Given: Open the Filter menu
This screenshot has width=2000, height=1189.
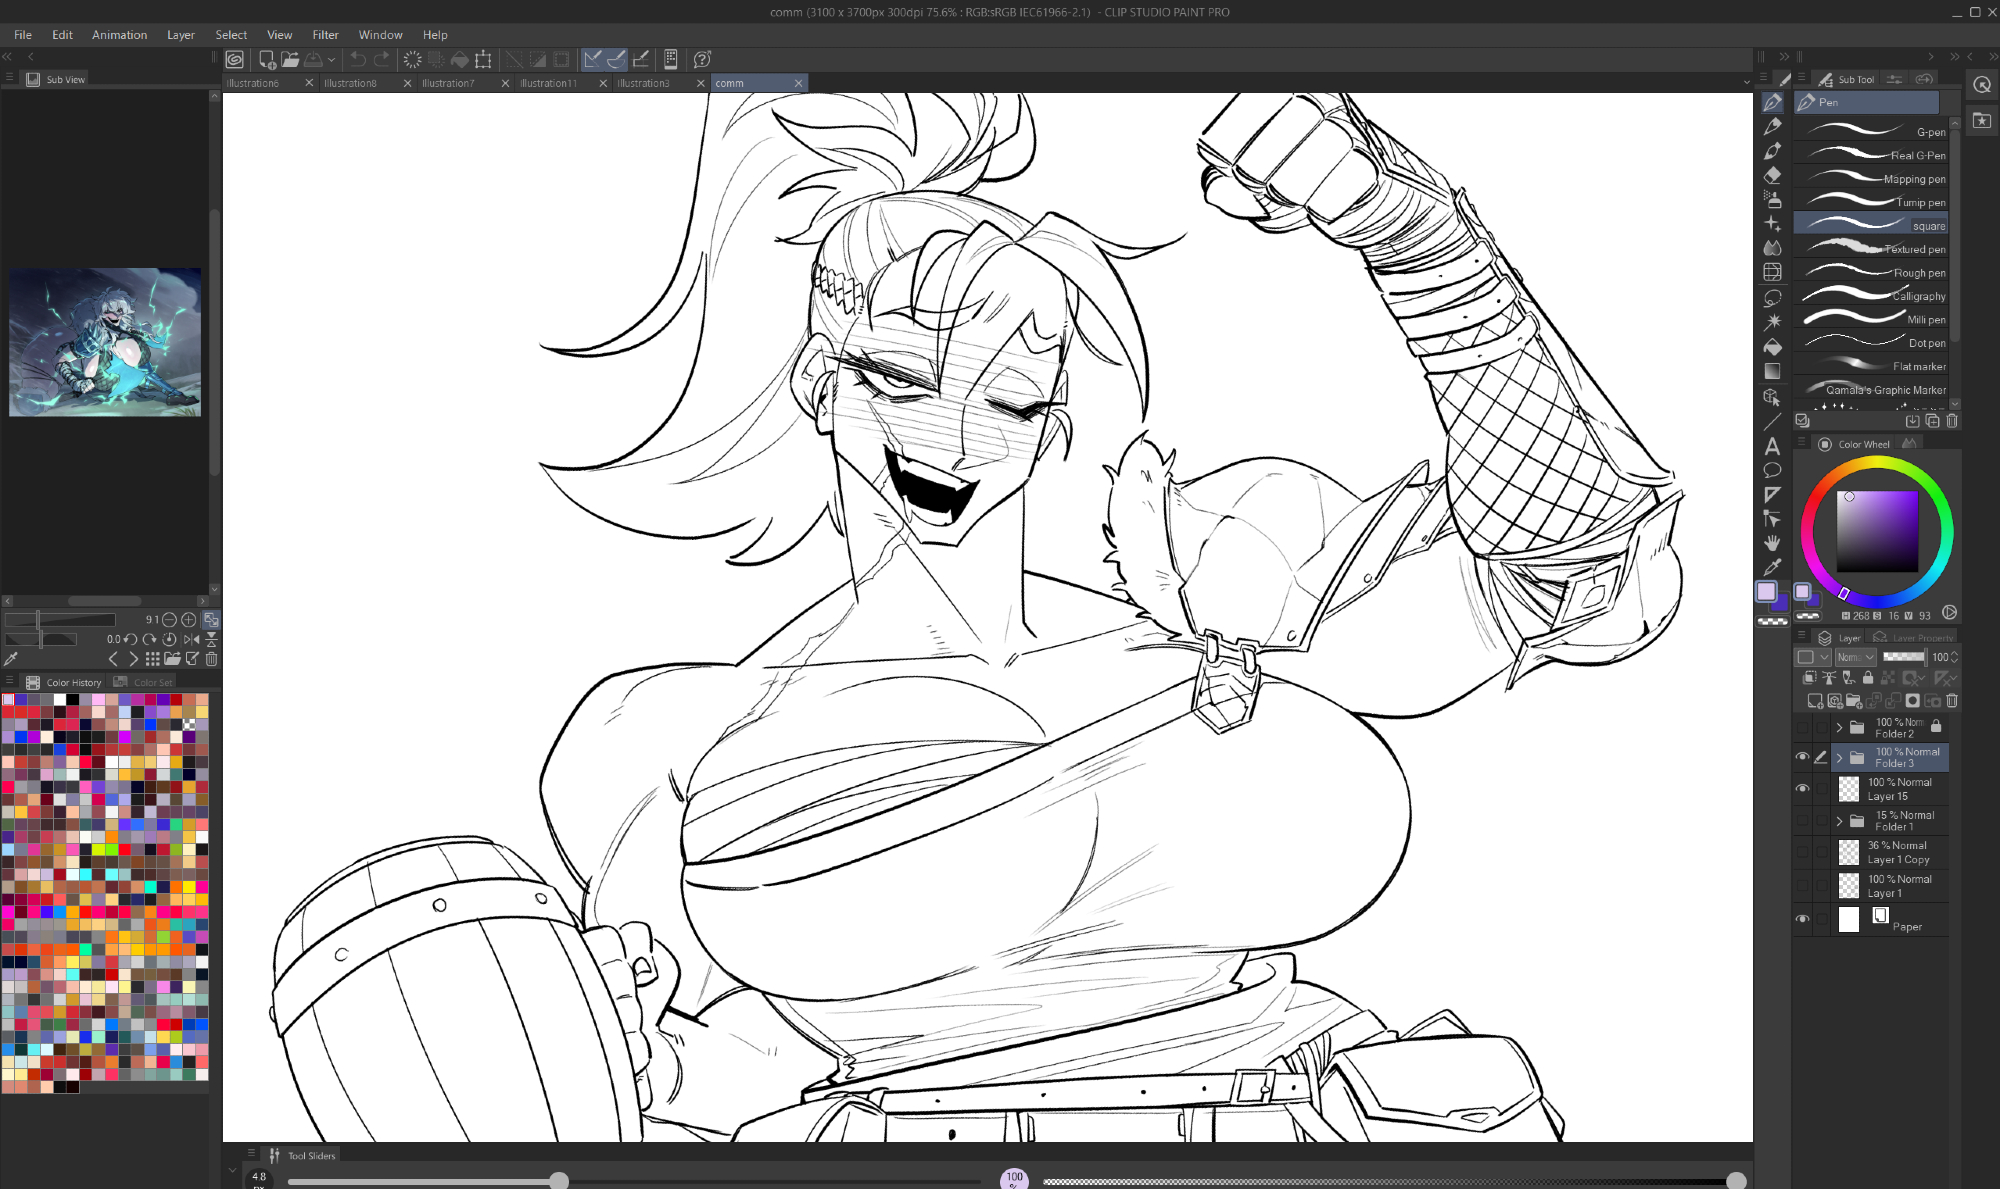Looking at the screenshot, I should click(325, 35).
